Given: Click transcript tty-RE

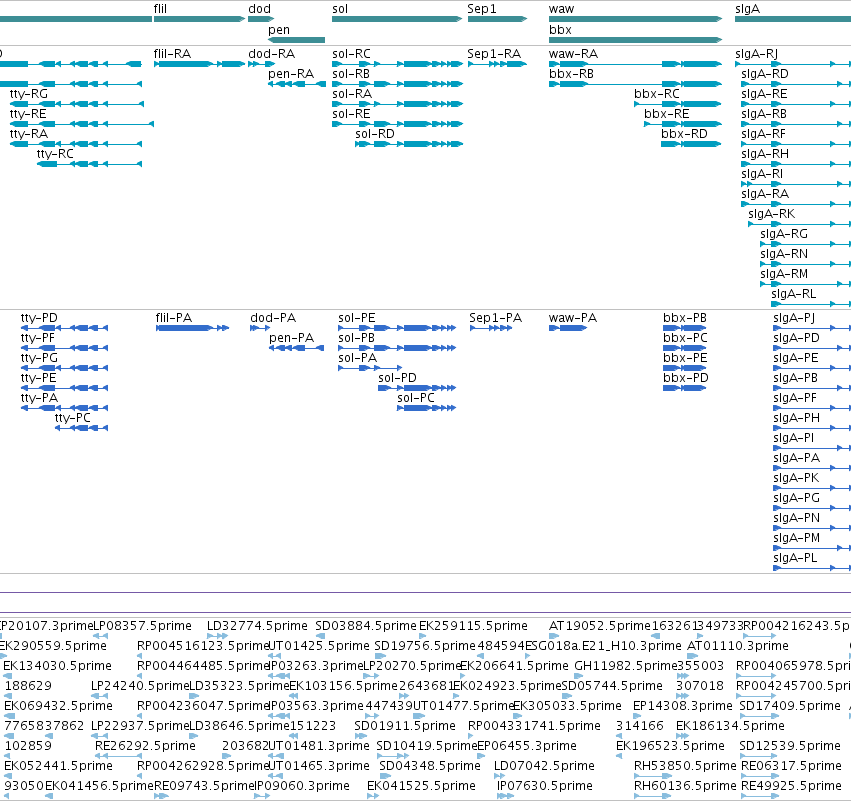Looking at the screenshot, I should [81, 124].
